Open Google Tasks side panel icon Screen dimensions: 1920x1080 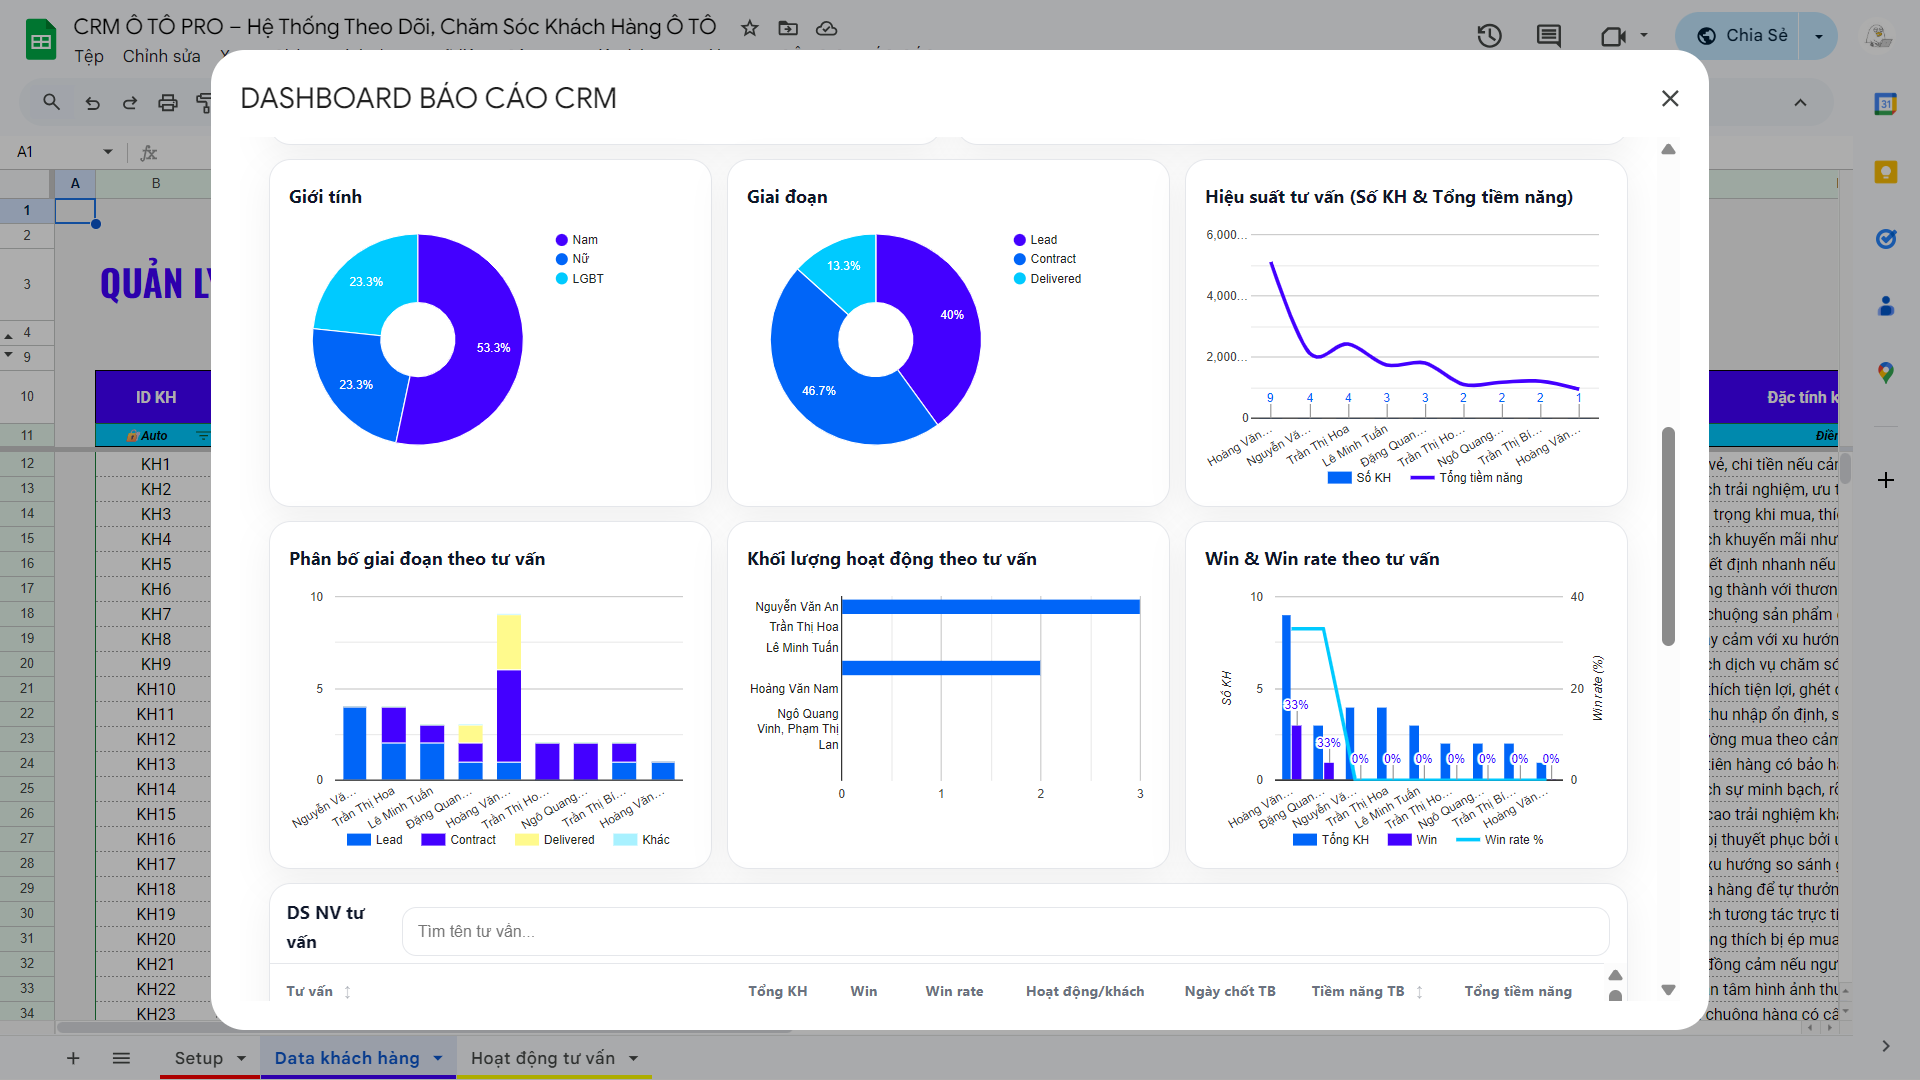click(1885, 239)
